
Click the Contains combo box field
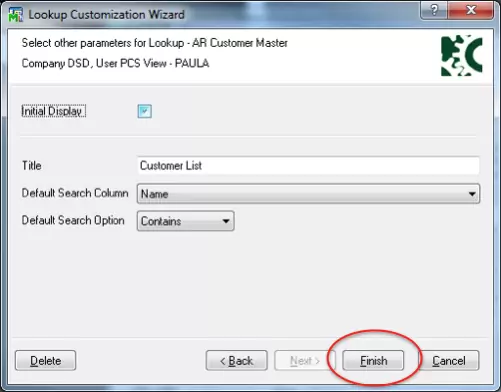186,221
